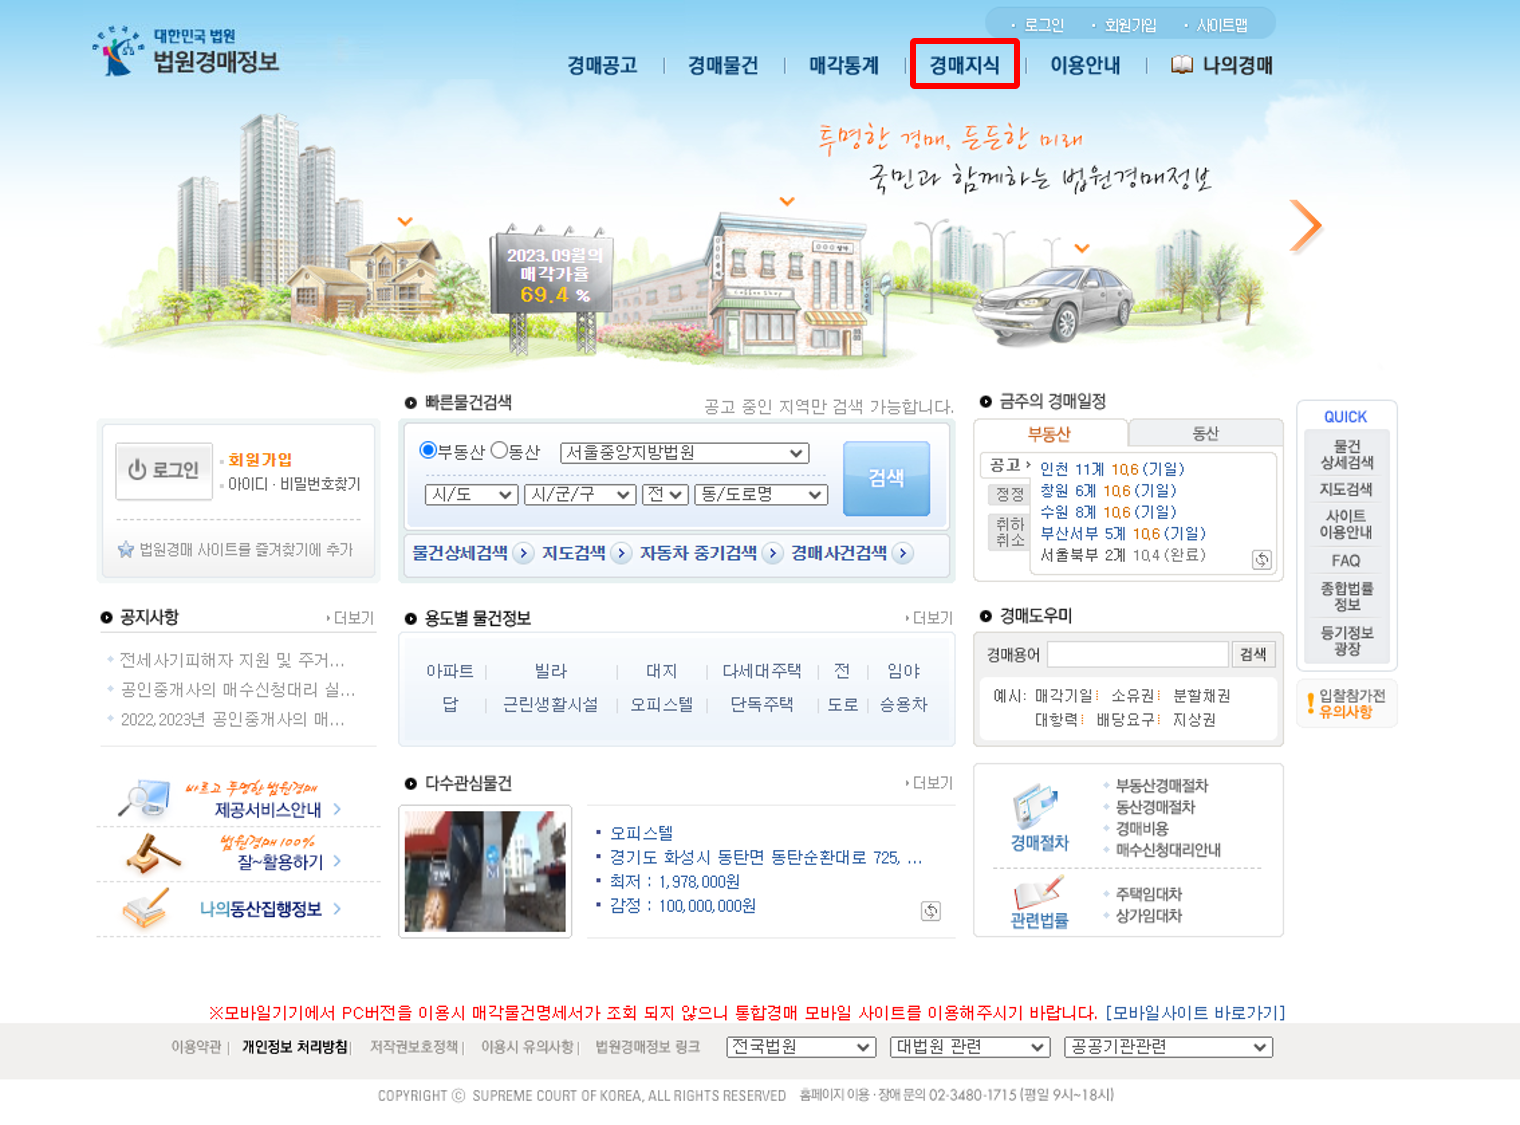
Task: Click the 입찰참가전 유의사항 exclamation banner
Action: pyautogui.click(x=1346, y=702)
